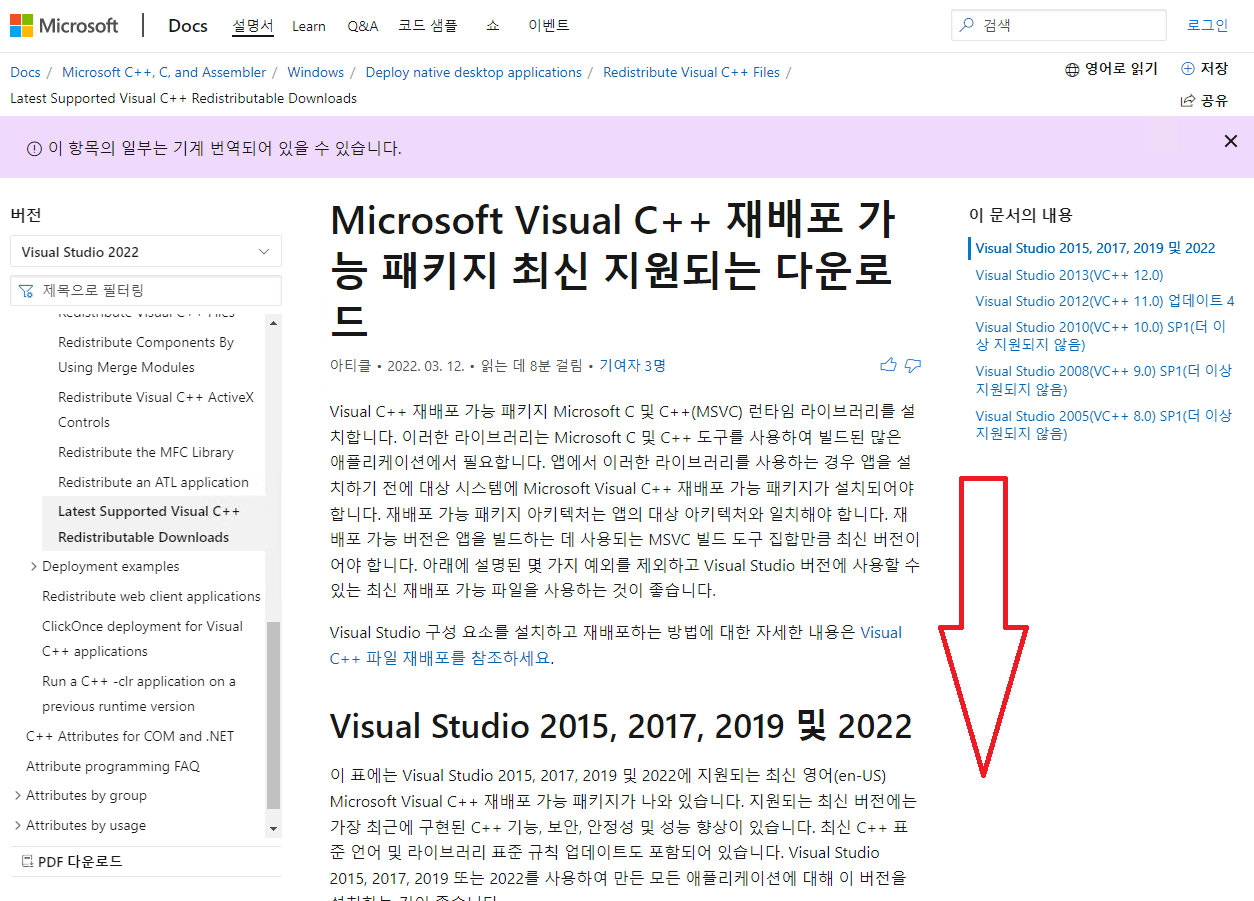
Task: Click the search magnifier icon
Action: click(x=967, y=25)
